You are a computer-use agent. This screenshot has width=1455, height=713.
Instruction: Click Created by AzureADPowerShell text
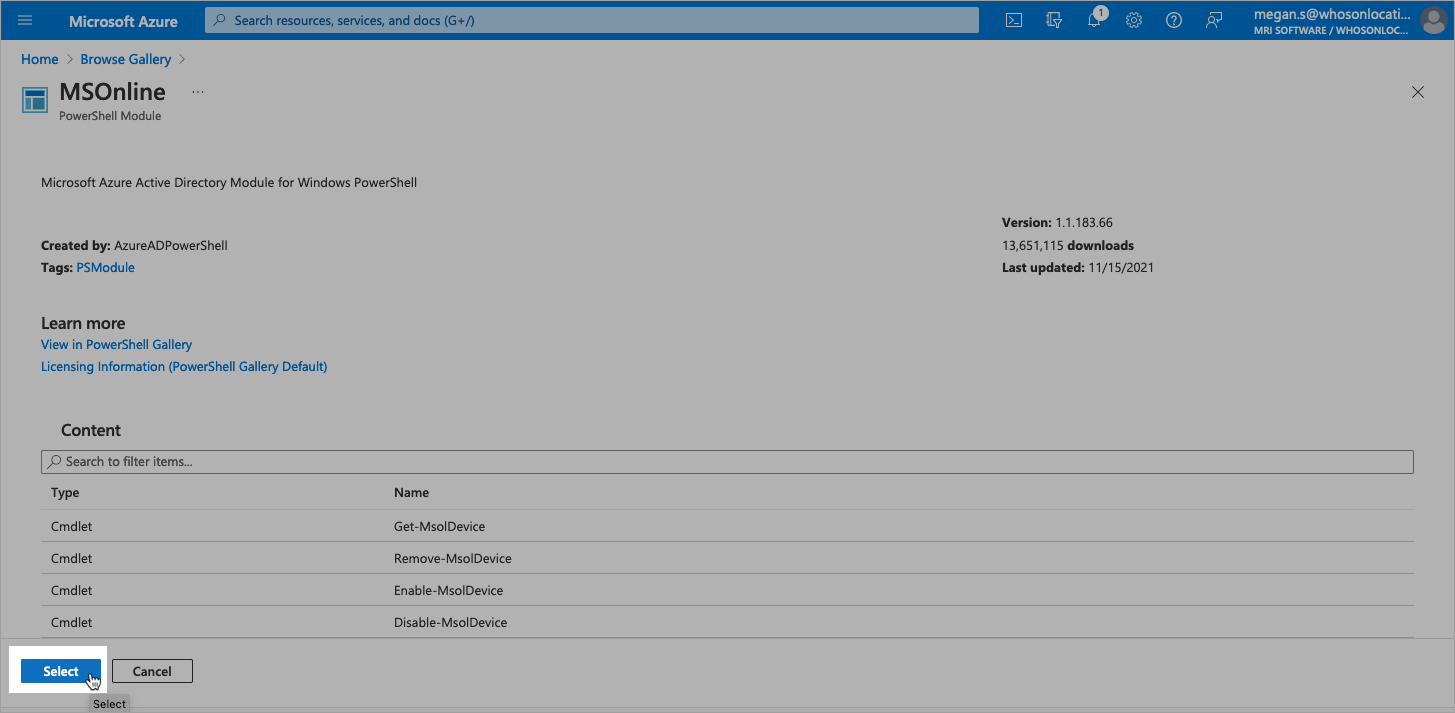click(x=134, y=245)
